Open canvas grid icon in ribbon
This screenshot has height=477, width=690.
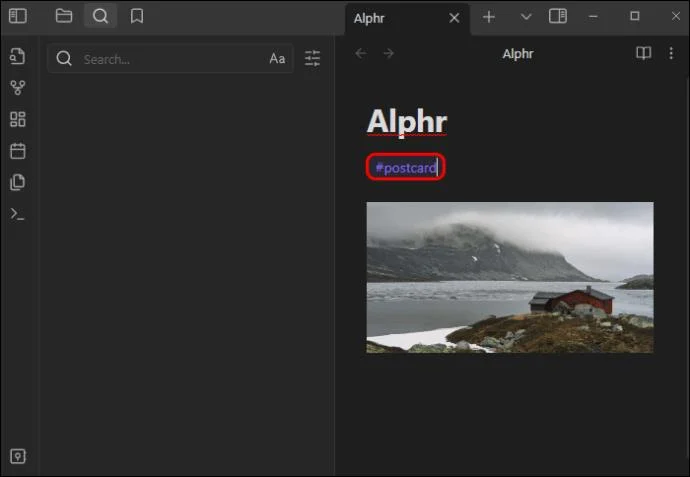coord(18,119)
